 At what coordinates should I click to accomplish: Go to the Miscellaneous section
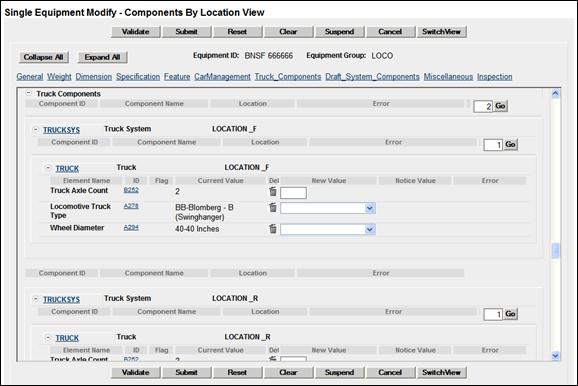(x=448, y=77)
